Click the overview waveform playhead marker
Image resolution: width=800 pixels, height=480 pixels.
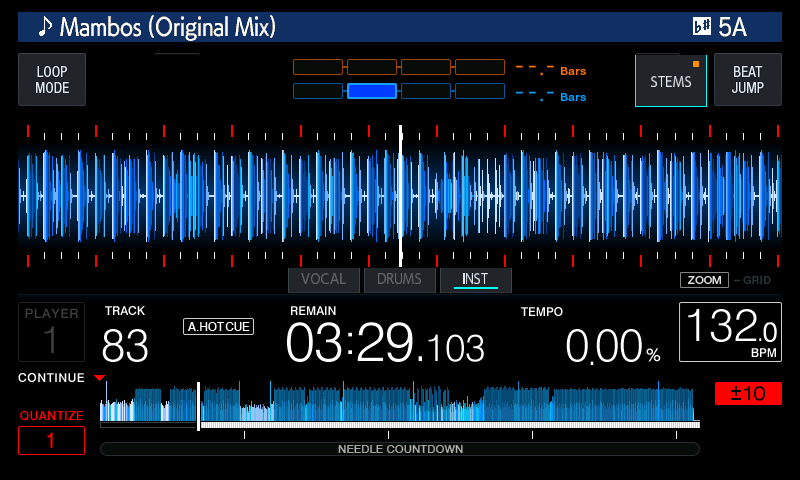click(x=198, y=406)
